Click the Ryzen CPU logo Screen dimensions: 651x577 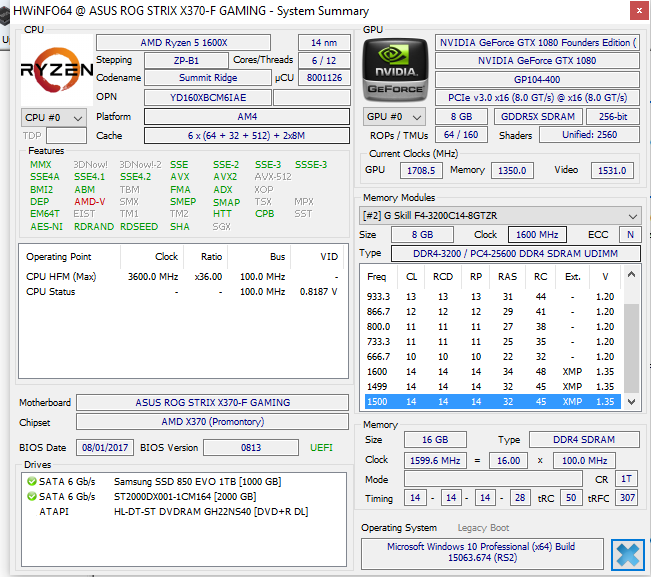coord(57,70)
